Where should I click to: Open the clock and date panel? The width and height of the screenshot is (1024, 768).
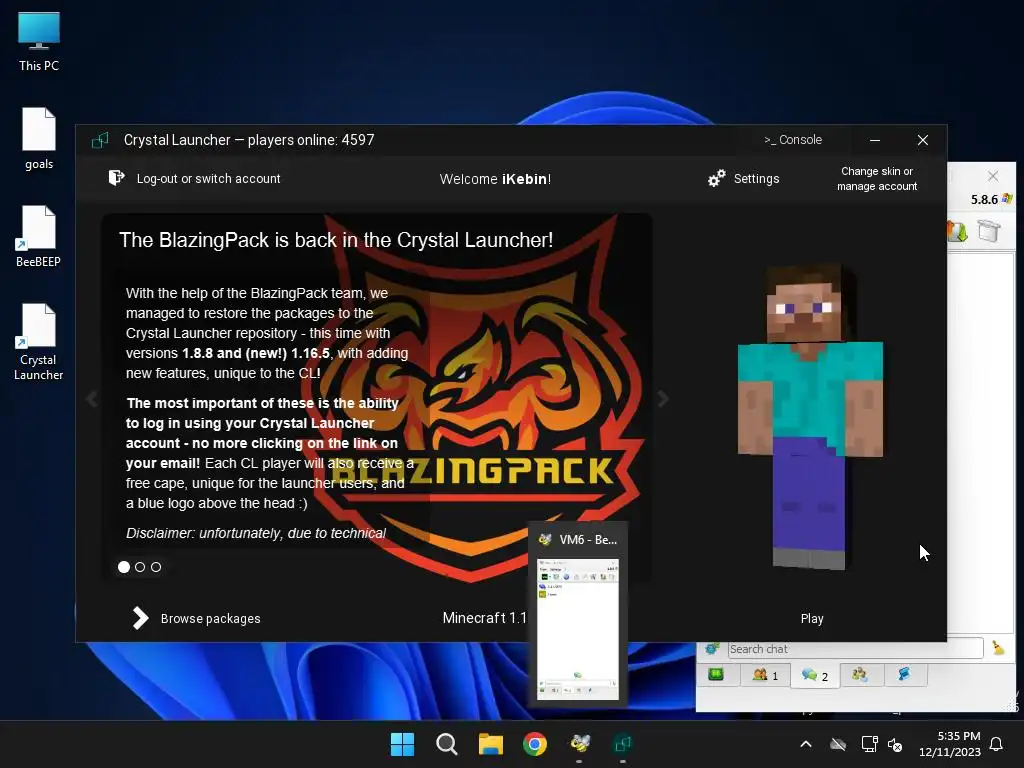coord(950,744)
